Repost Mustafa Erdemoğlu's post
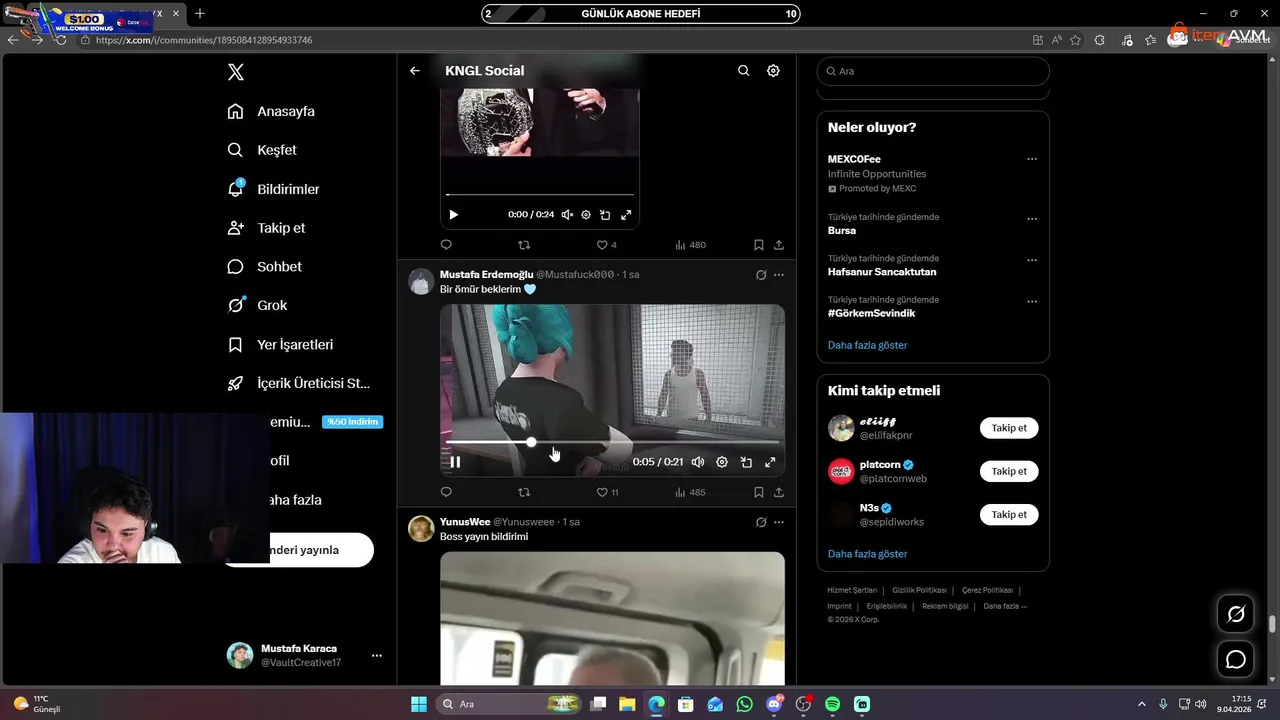This screenshot has width=1280, height=720. [524, 492]
